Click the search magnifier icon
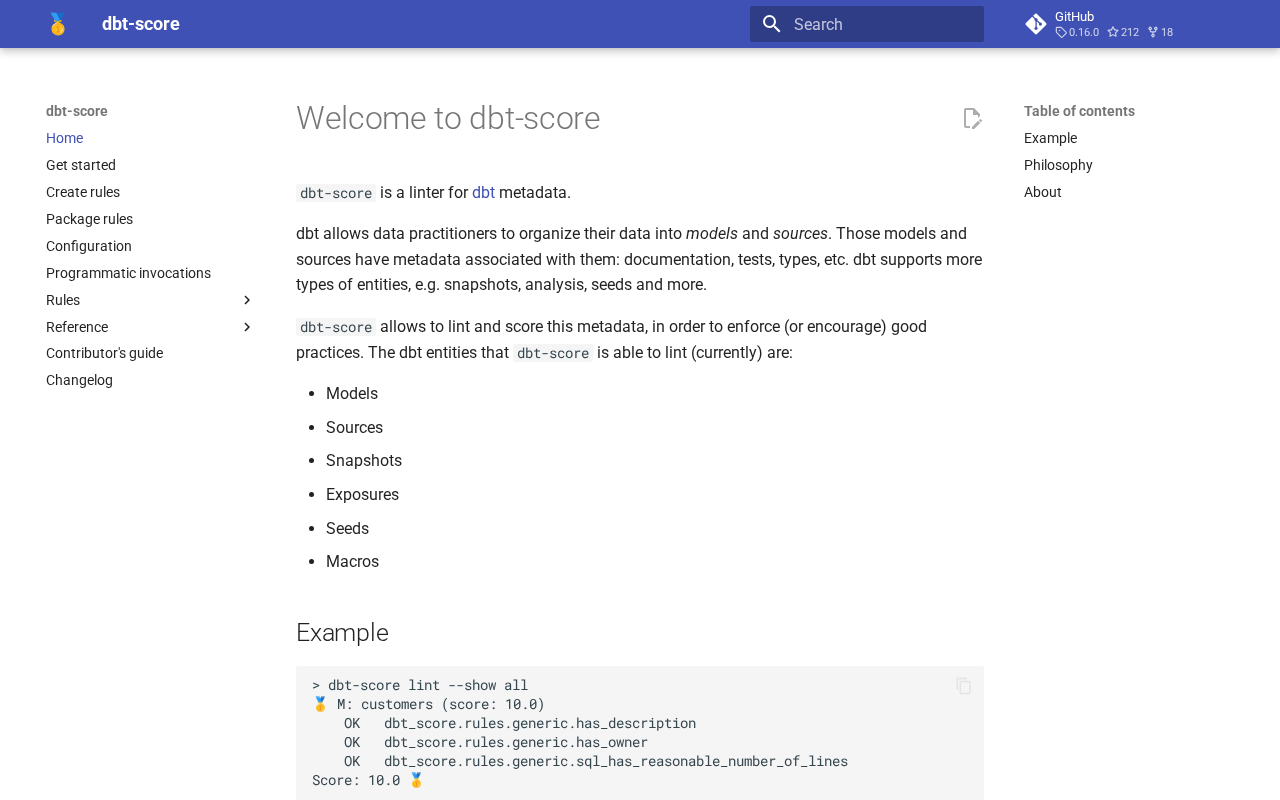 [x=770, y=24]
